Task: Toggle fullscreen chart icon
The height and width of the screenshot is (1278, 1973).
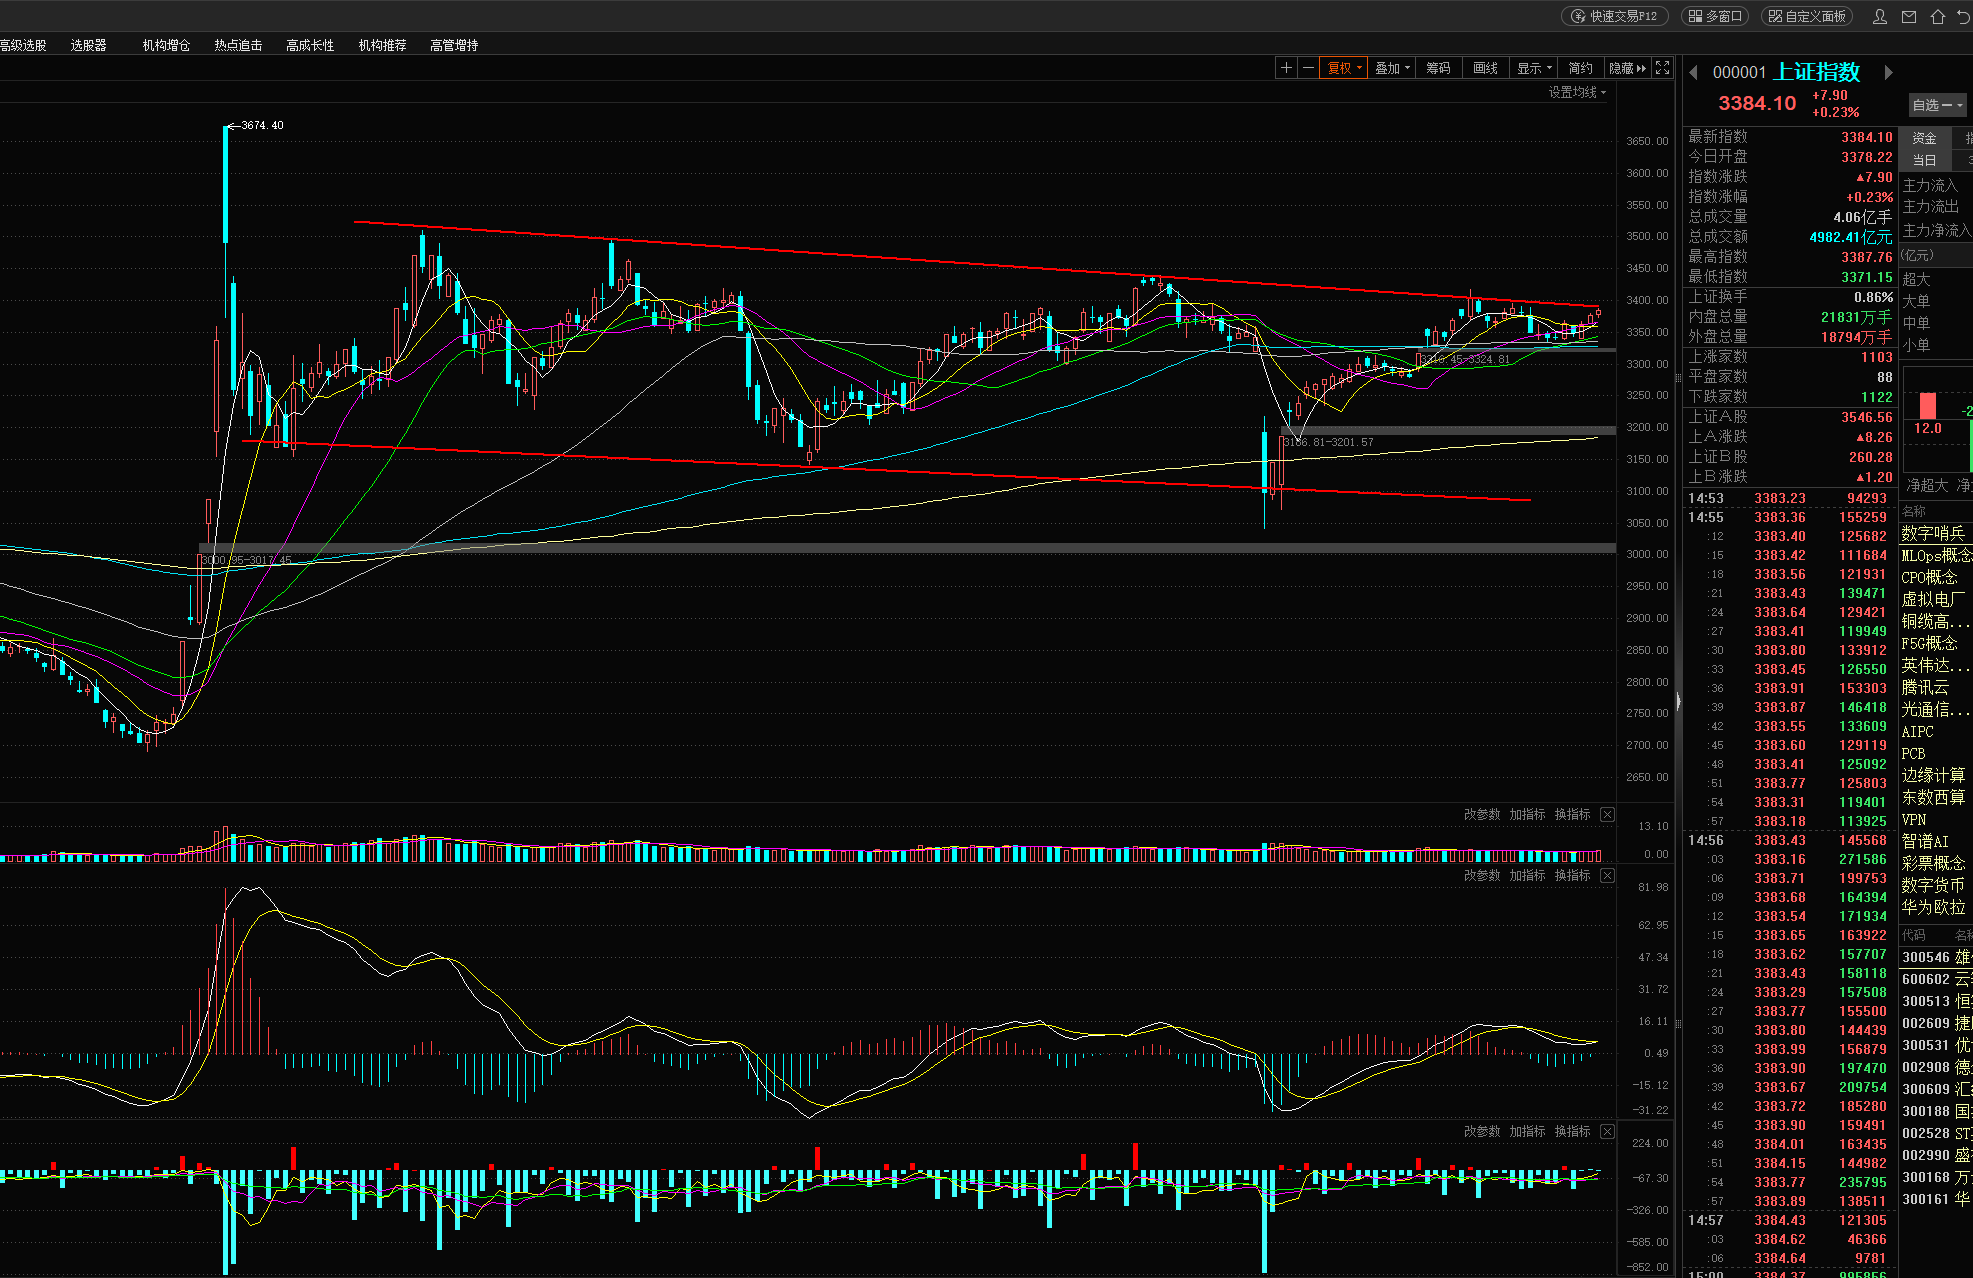Action: (1662, 68)
